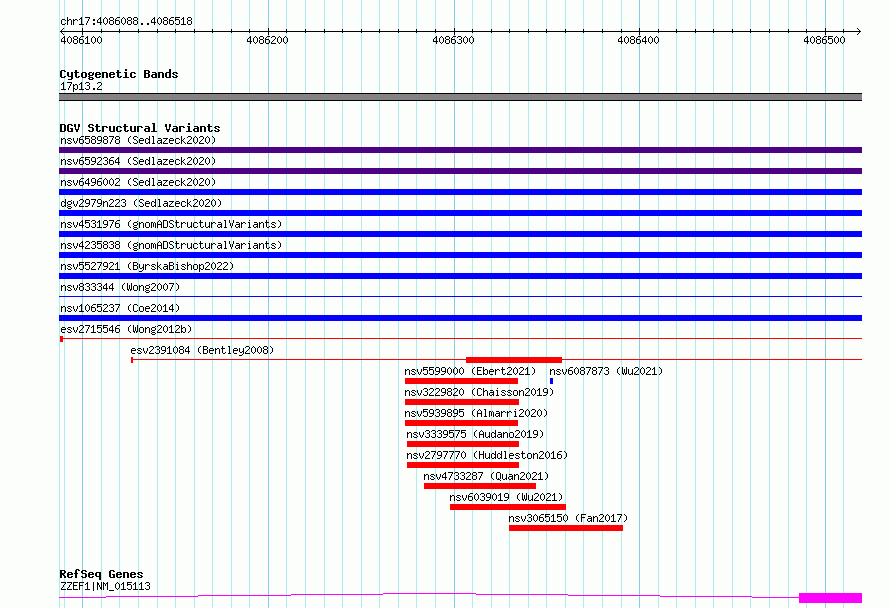
Task: Select variant label nsv5527921 (ByrskaBishop2022)
Action: pos(147,266)
